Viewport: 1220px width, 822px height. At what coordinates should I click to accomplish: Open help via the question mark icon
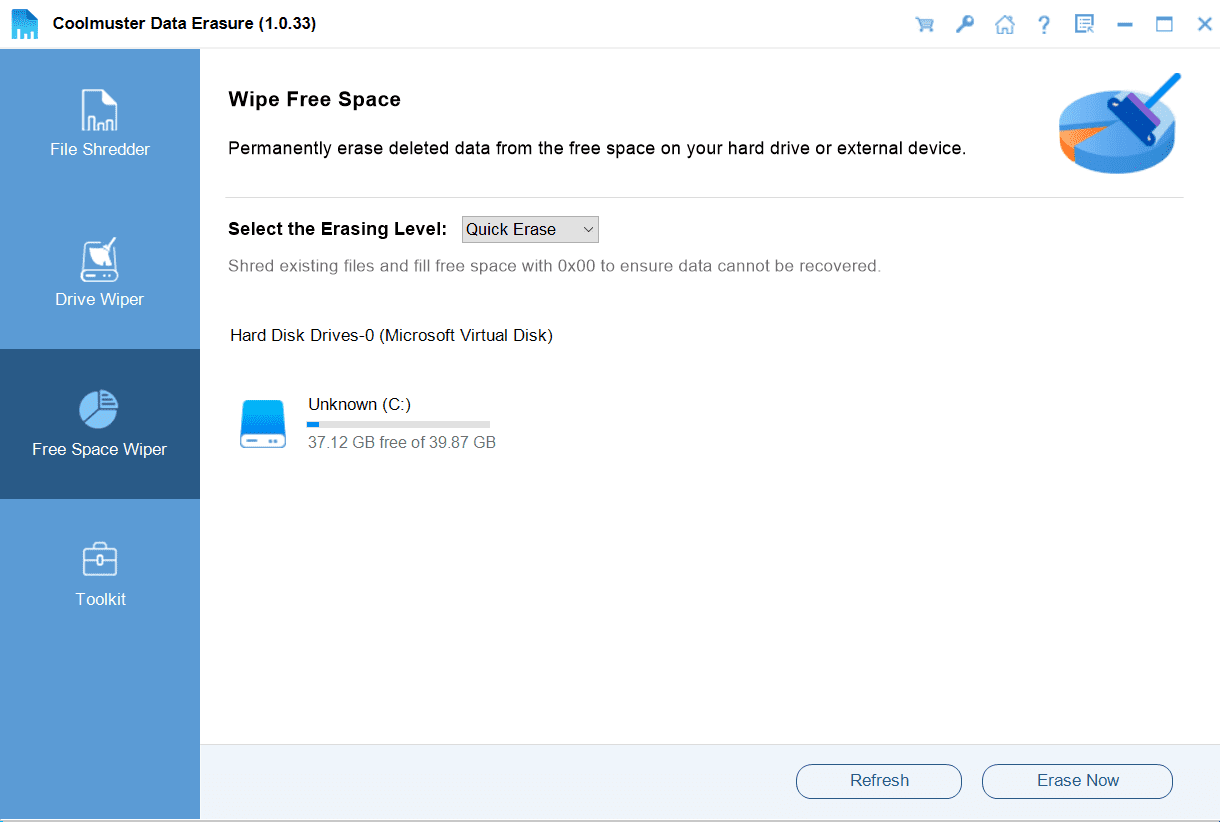coord(1044,24)
